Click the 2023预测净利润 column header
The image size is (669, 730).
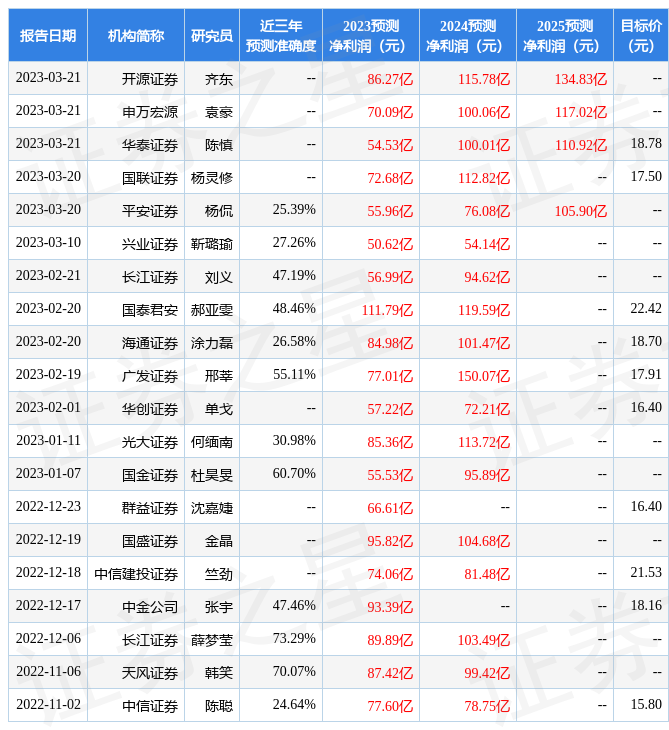click(x=371, y=35)
